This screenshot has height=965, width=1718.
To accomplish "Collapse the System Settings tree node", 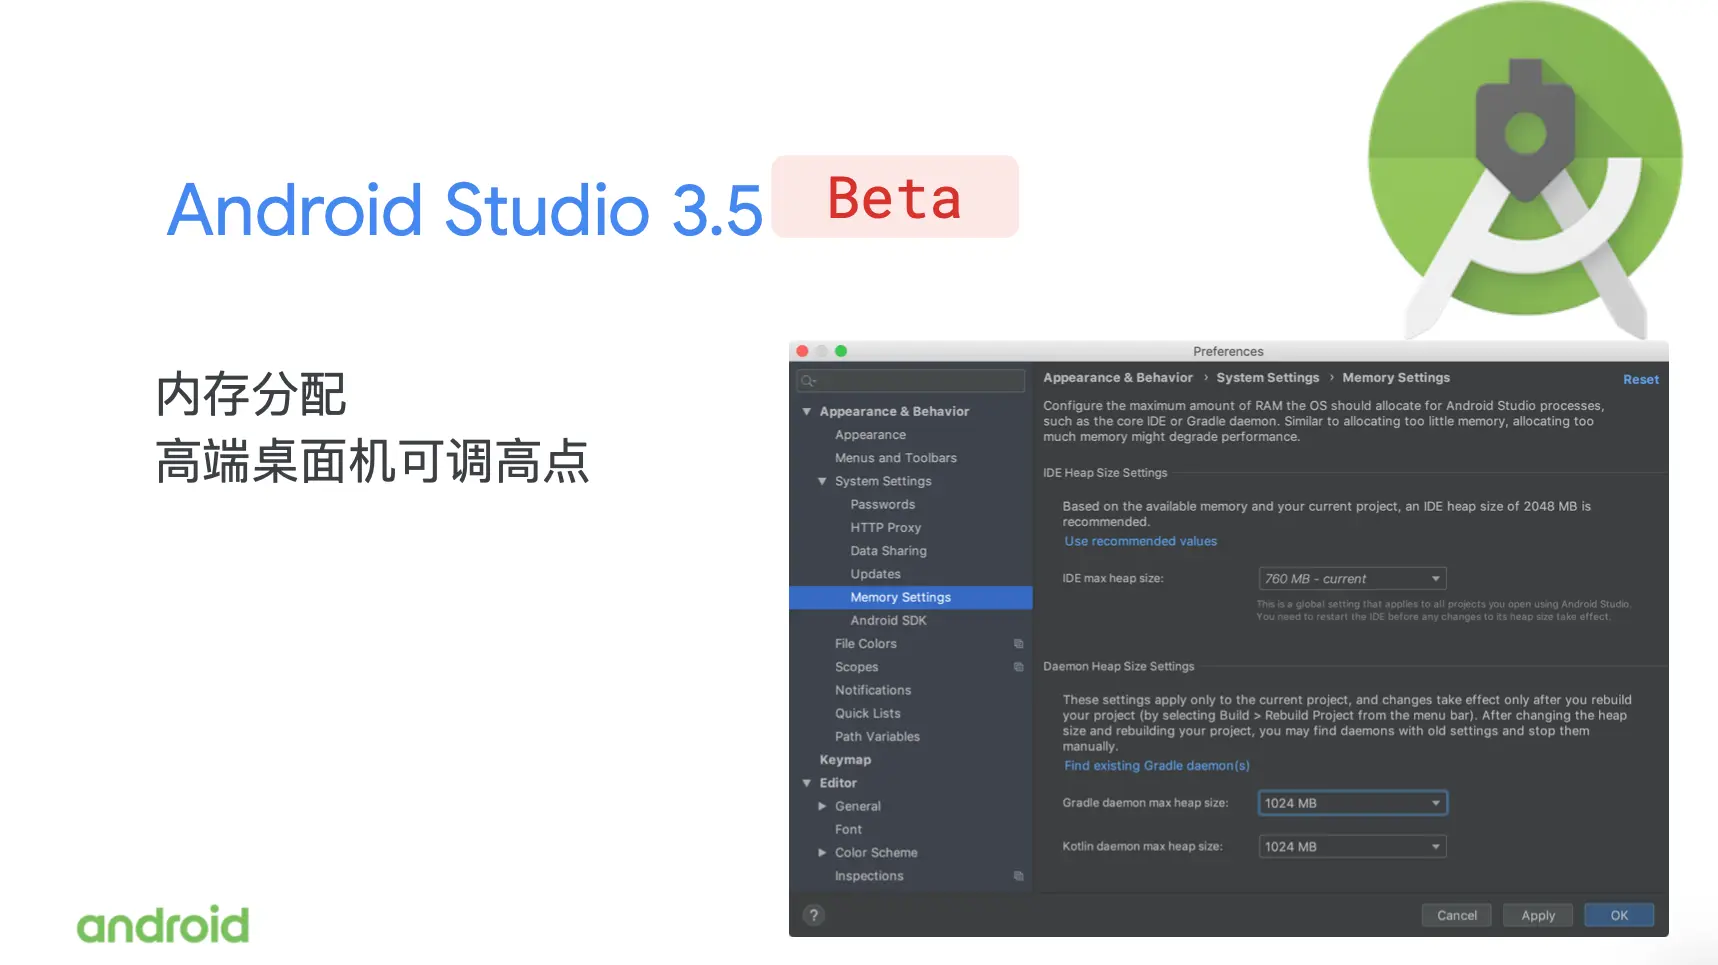I will [822, 482].
